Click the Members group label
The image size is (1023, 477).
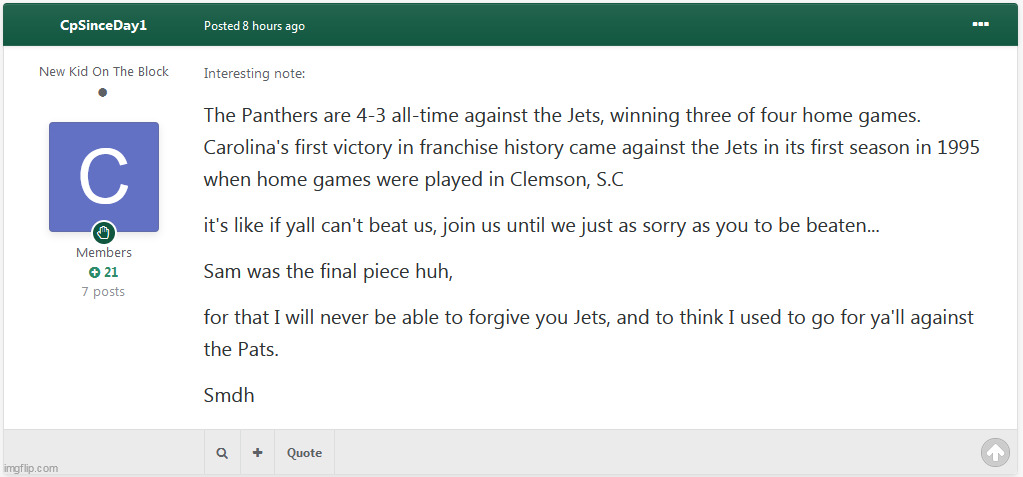[x=104, y=253]
